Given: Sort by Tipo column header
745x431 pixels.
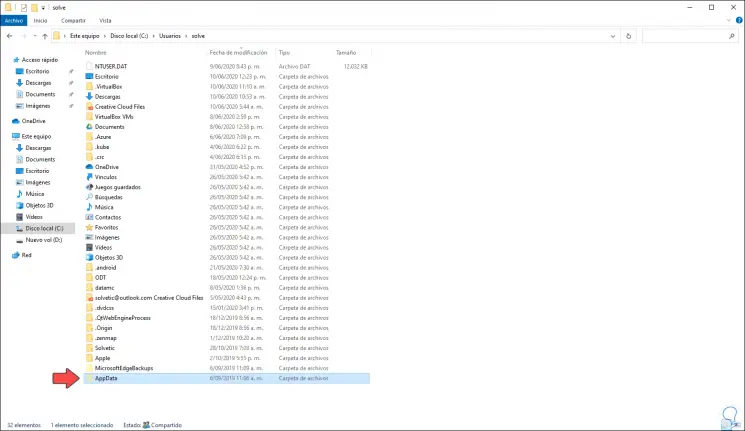Looking at the screenshot, I should (x=284, y=53).
